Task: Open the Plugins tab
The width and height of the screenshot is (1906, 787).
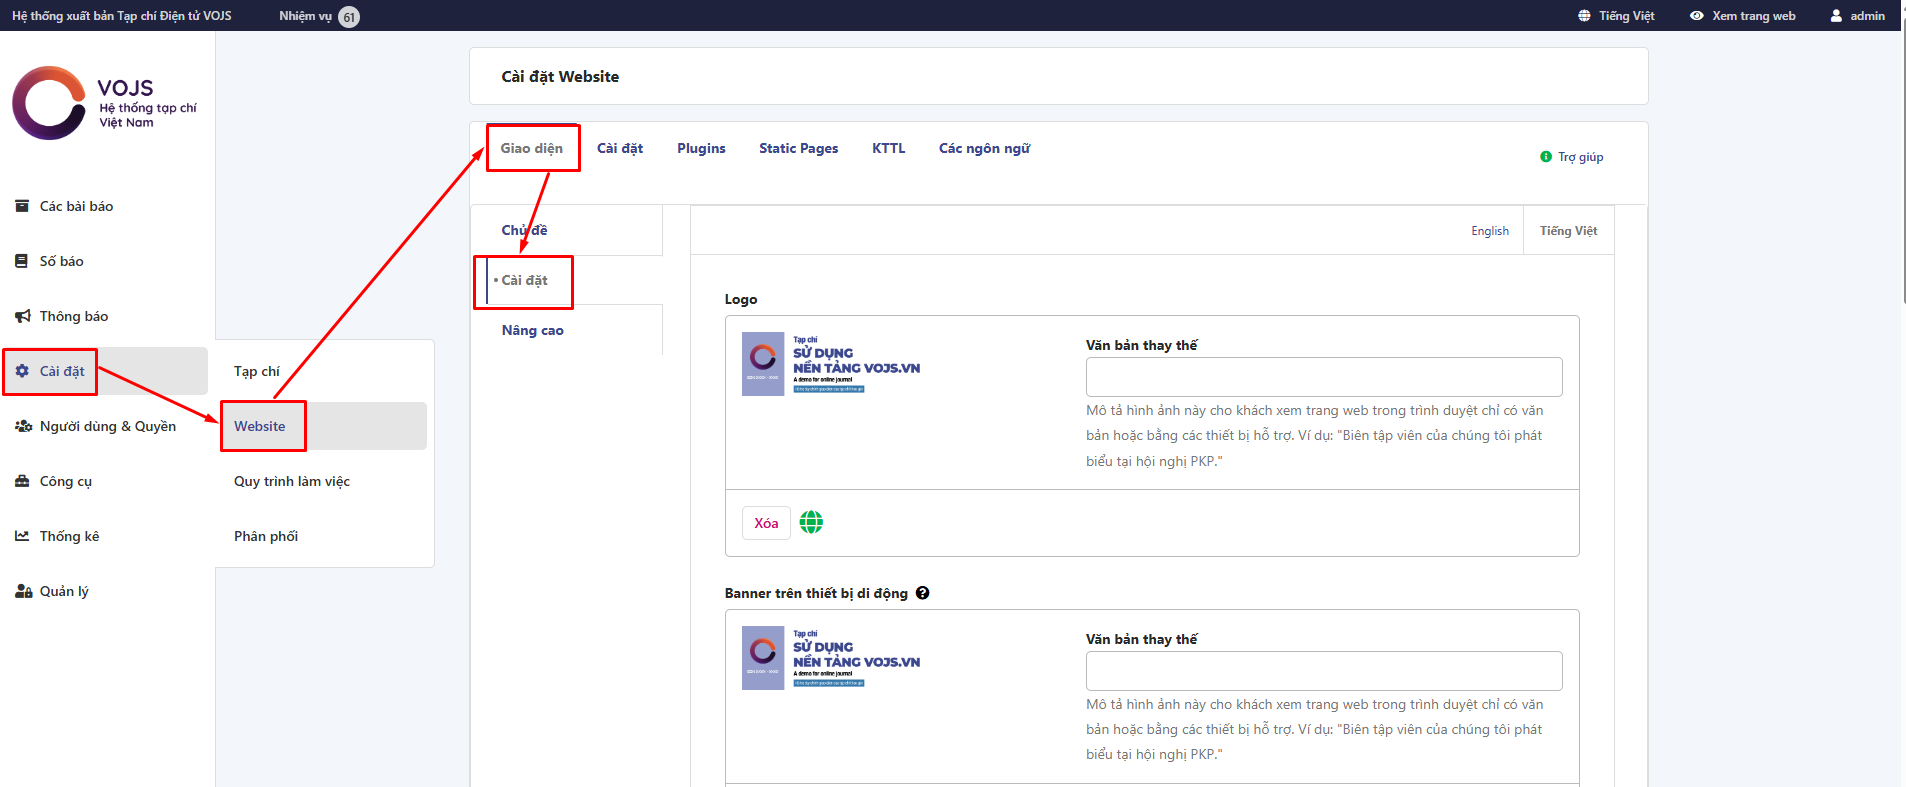Action: point(701,148)
